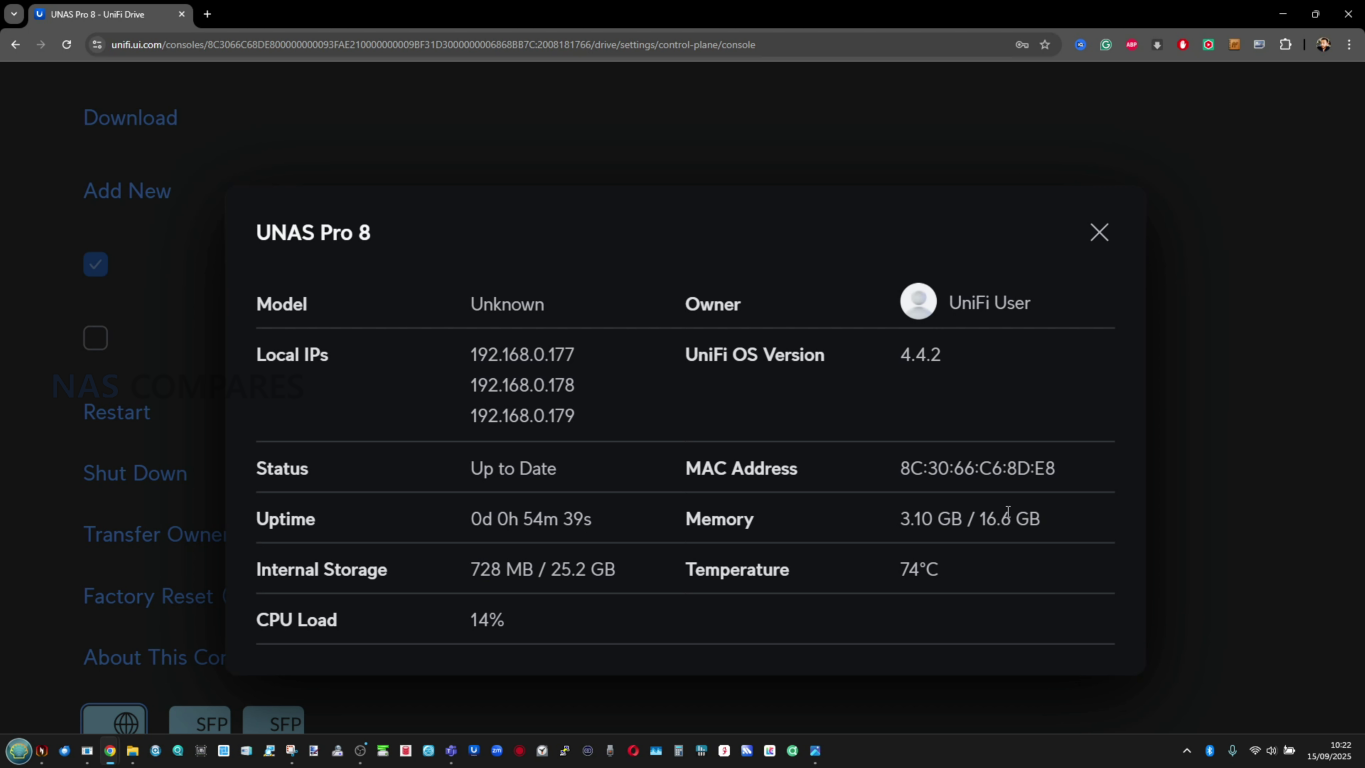Screen dimensions: 1365x768
Task: Open the Windows Start button
Action: tap(19, 751)
